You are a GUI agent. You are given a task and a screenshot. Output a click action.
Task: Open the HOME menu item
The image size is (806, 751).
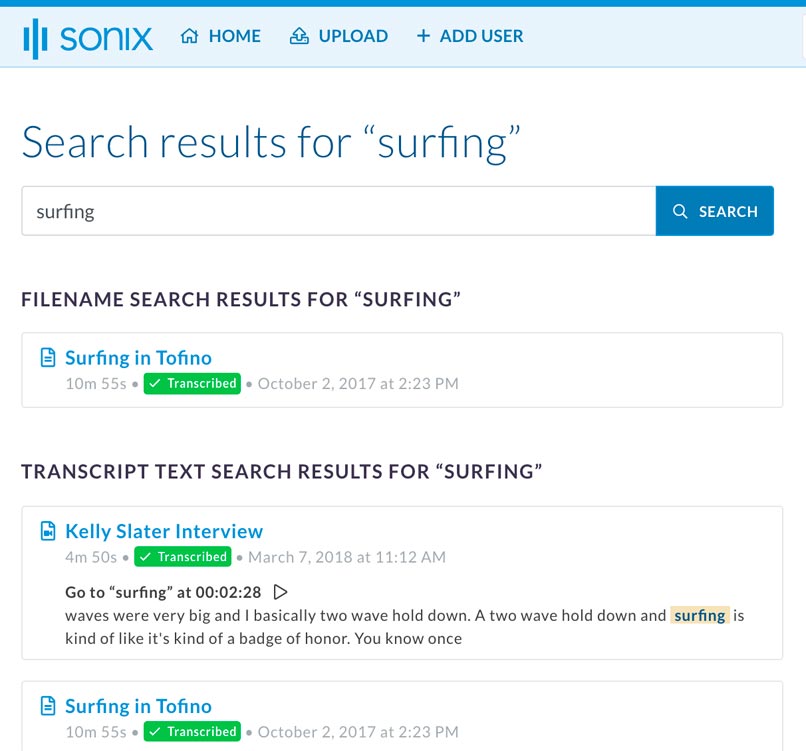[235, 35]
